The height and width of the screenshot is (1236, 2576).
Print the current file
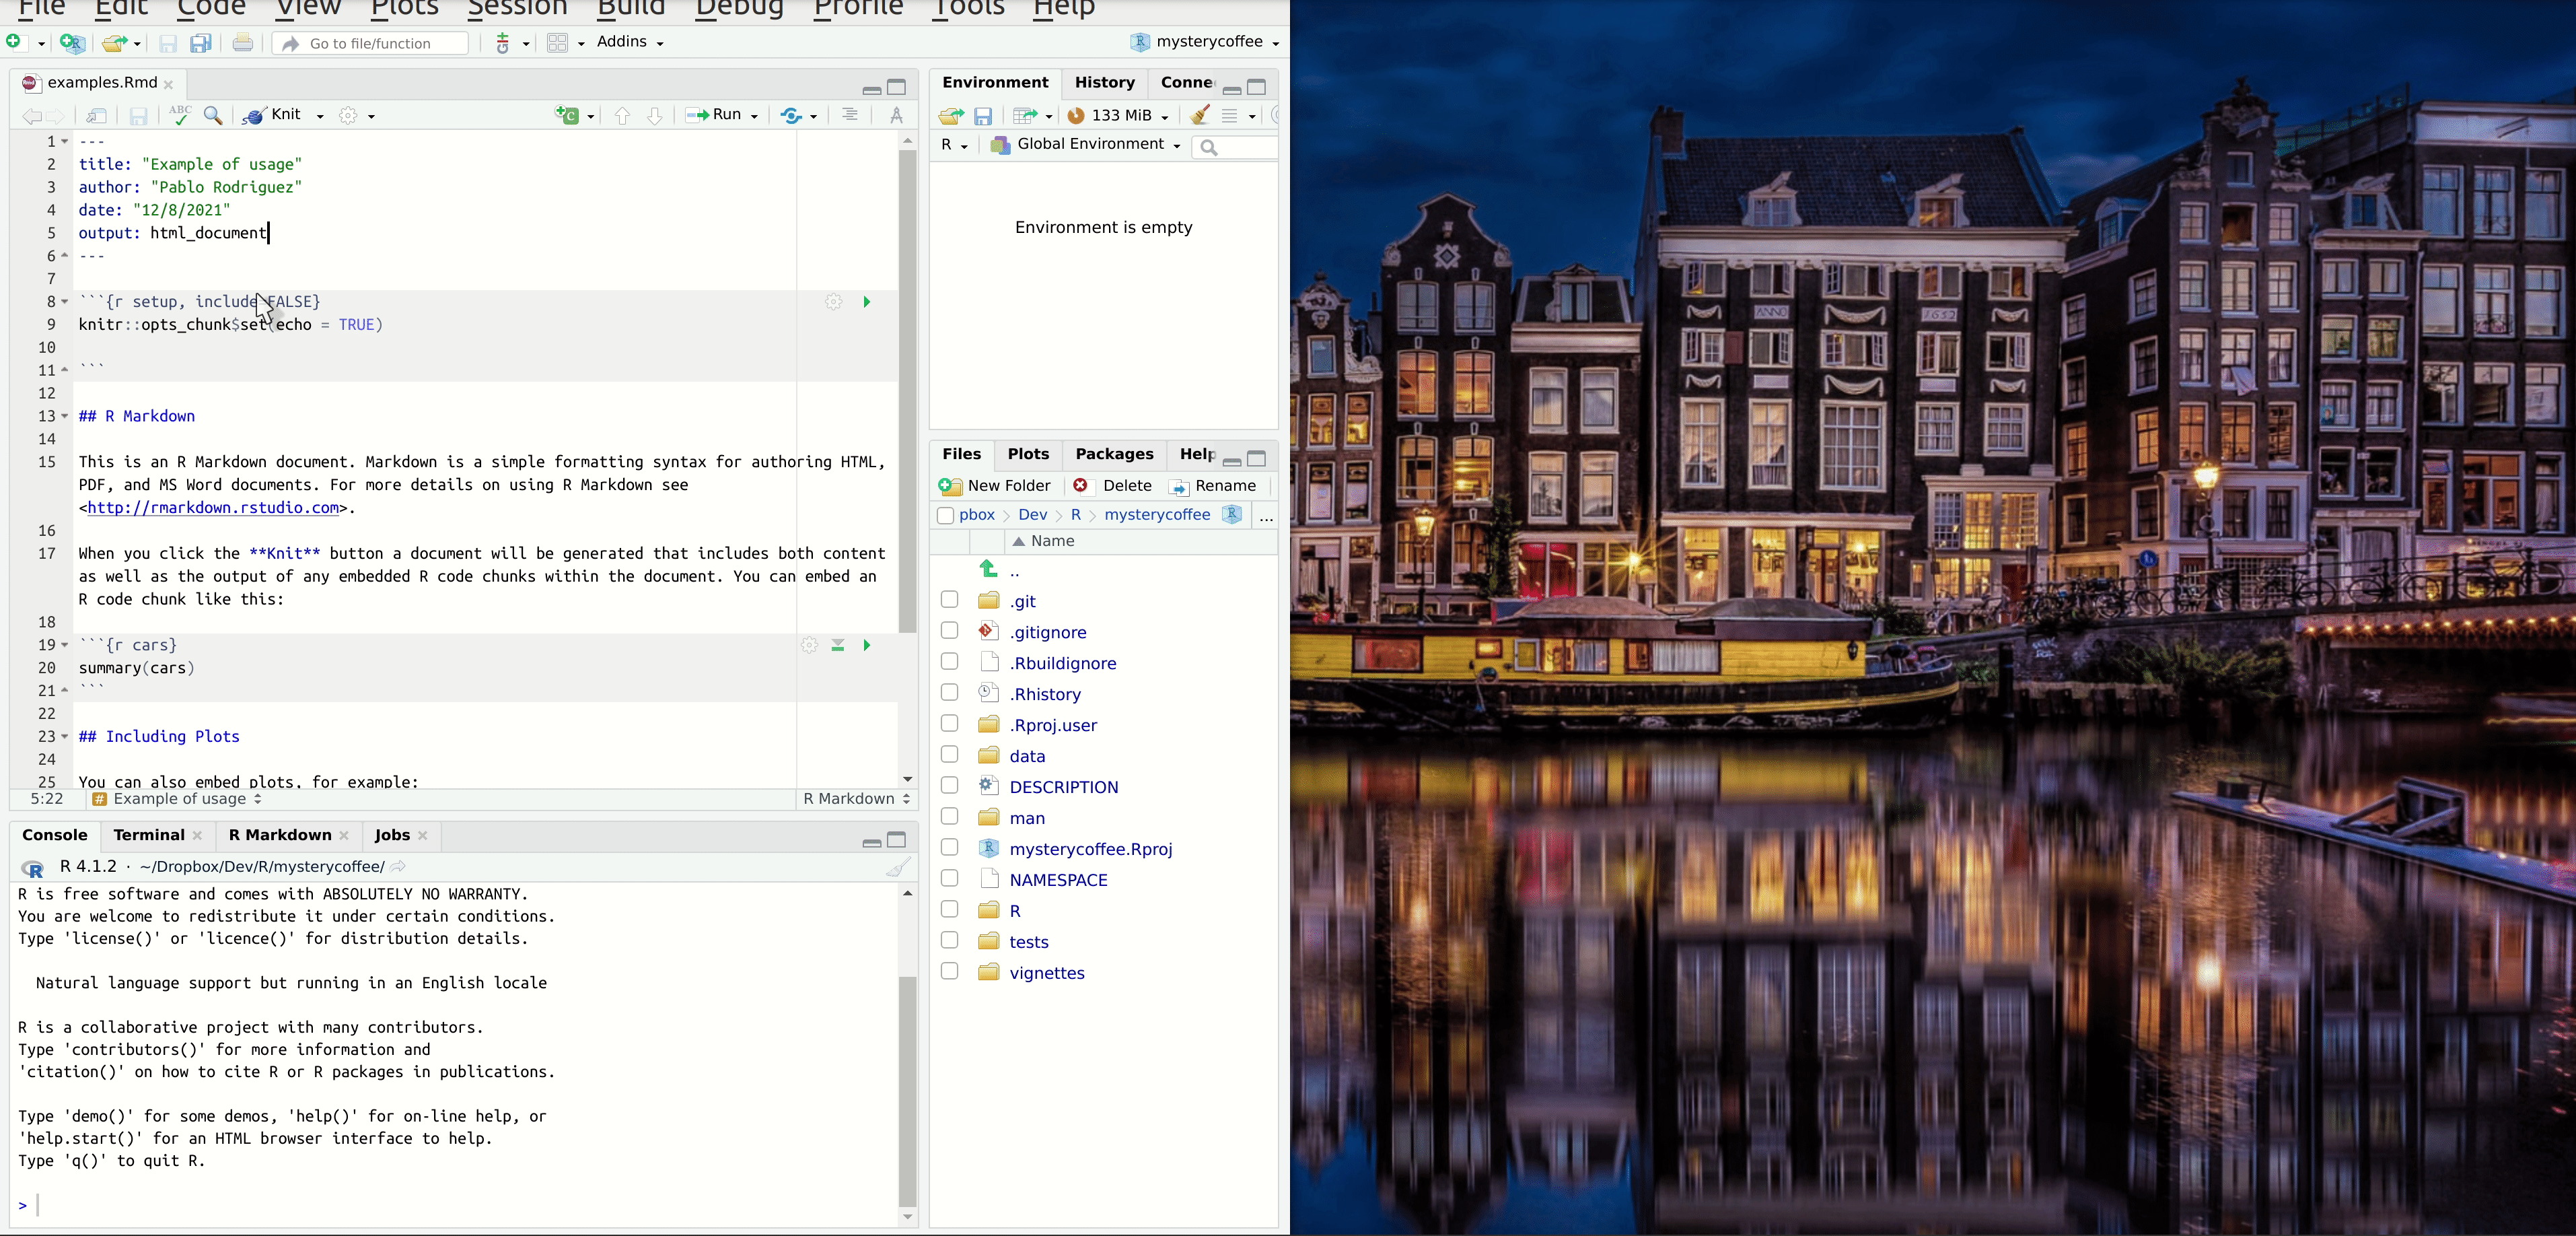point(243,43)
